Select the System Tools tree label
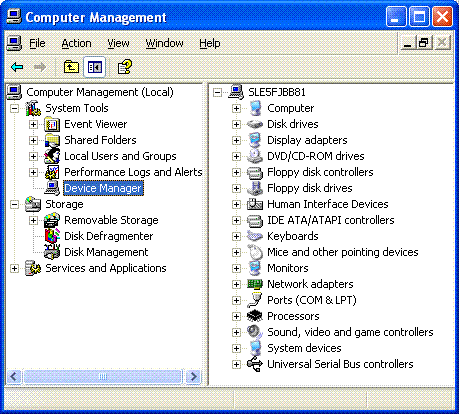 tap(77, 108)
